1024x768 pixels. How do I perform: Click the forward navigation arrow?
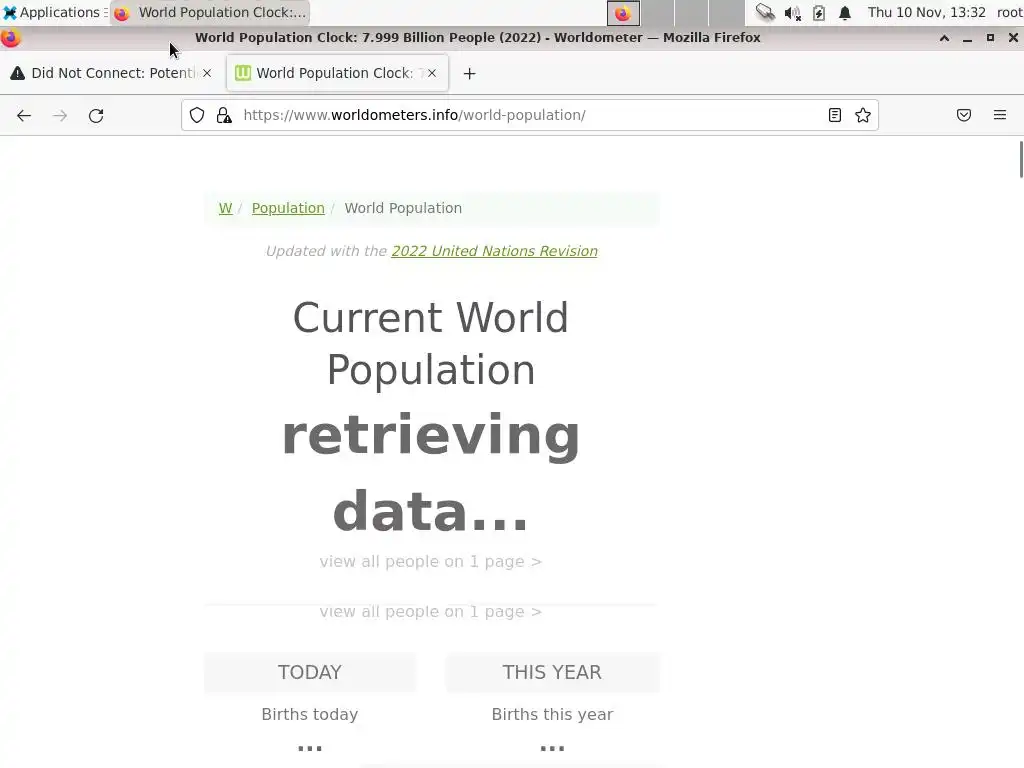(x=60, y=116)
